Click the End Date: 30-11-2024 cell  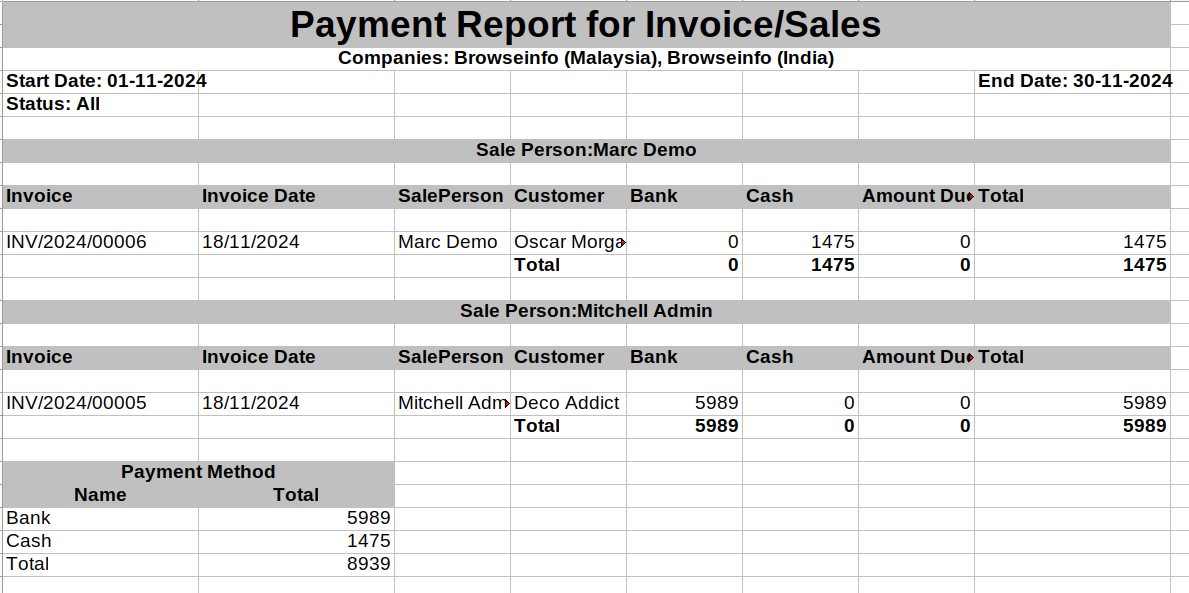[x=1074, y=81]
